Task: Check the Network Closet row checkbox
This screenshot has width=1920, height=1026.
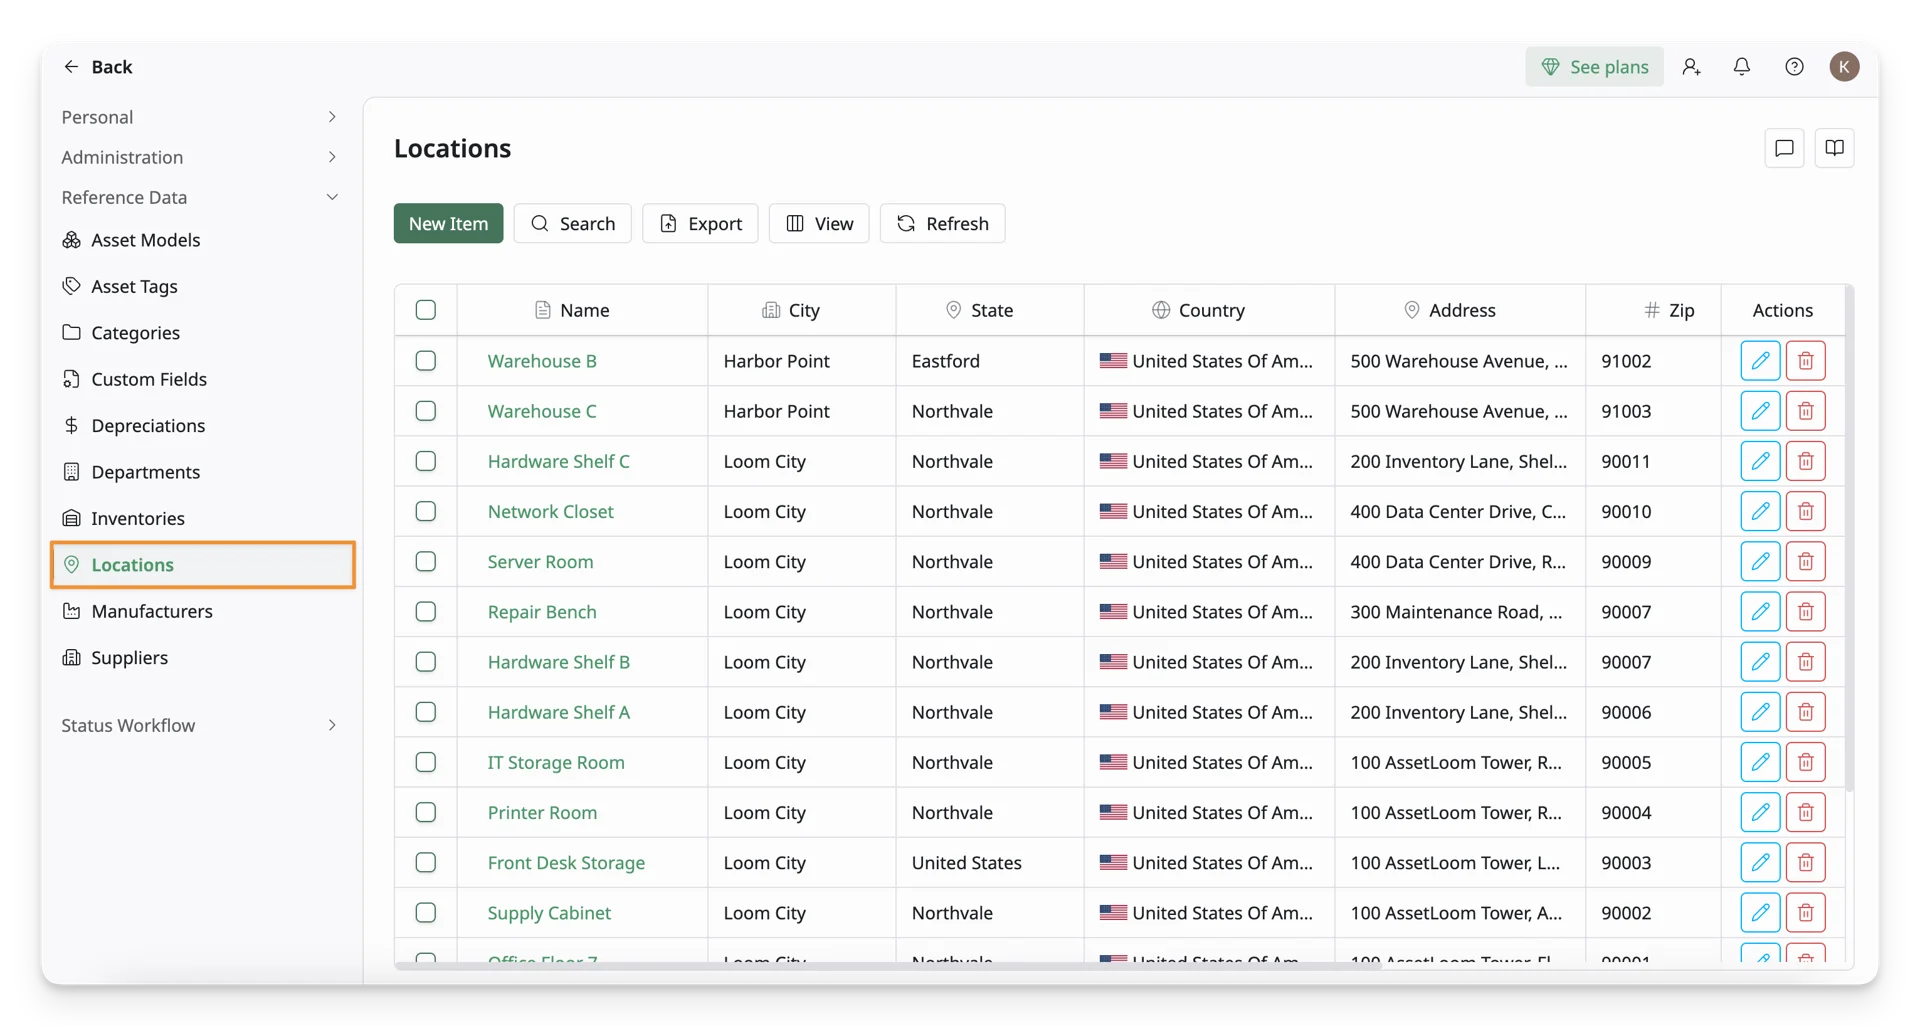Action: (426, 511)
